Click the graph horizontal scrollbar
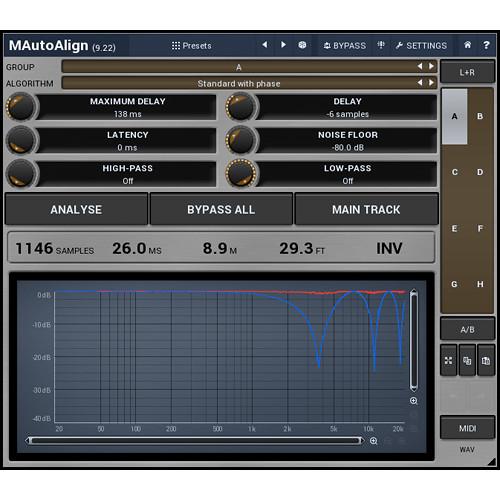The height and width of the screenshot is (500, 500). click(x=195, y=441)
